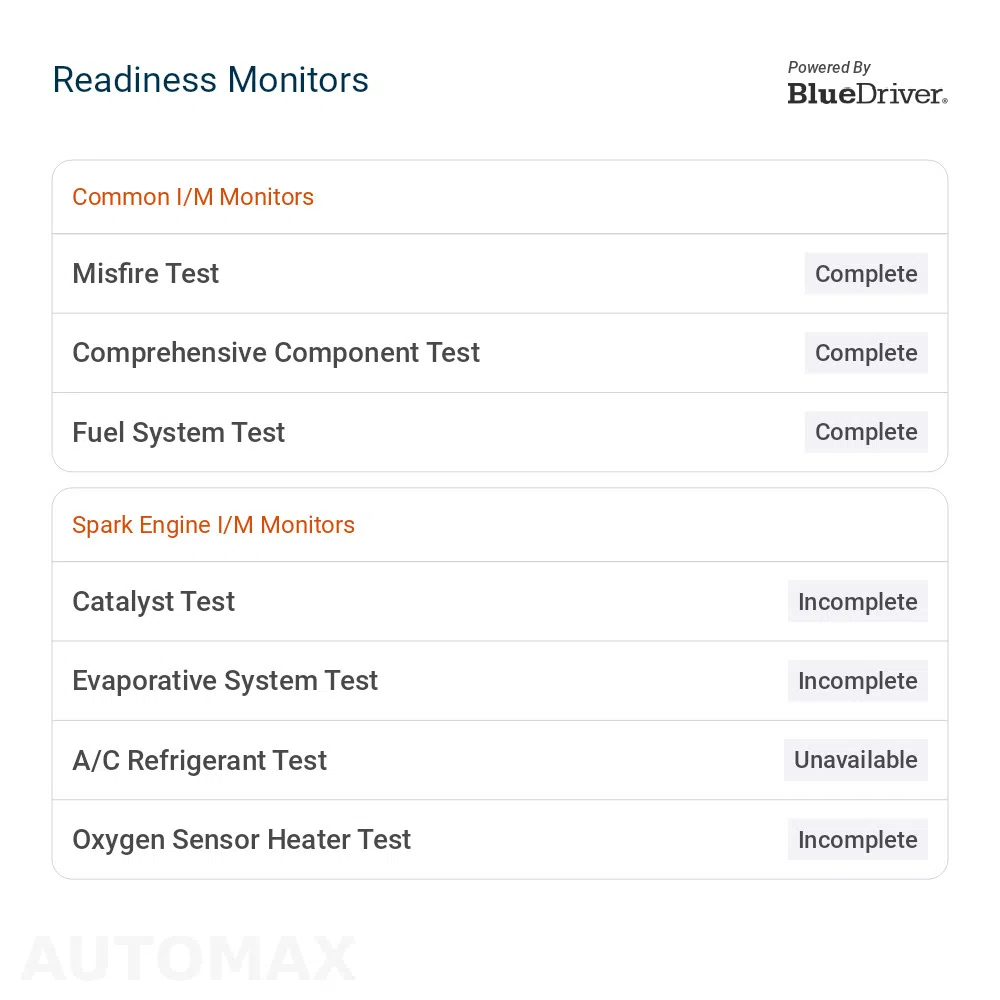
Task: Open the Misfire Test row
Action: click(x=500, y=274)
